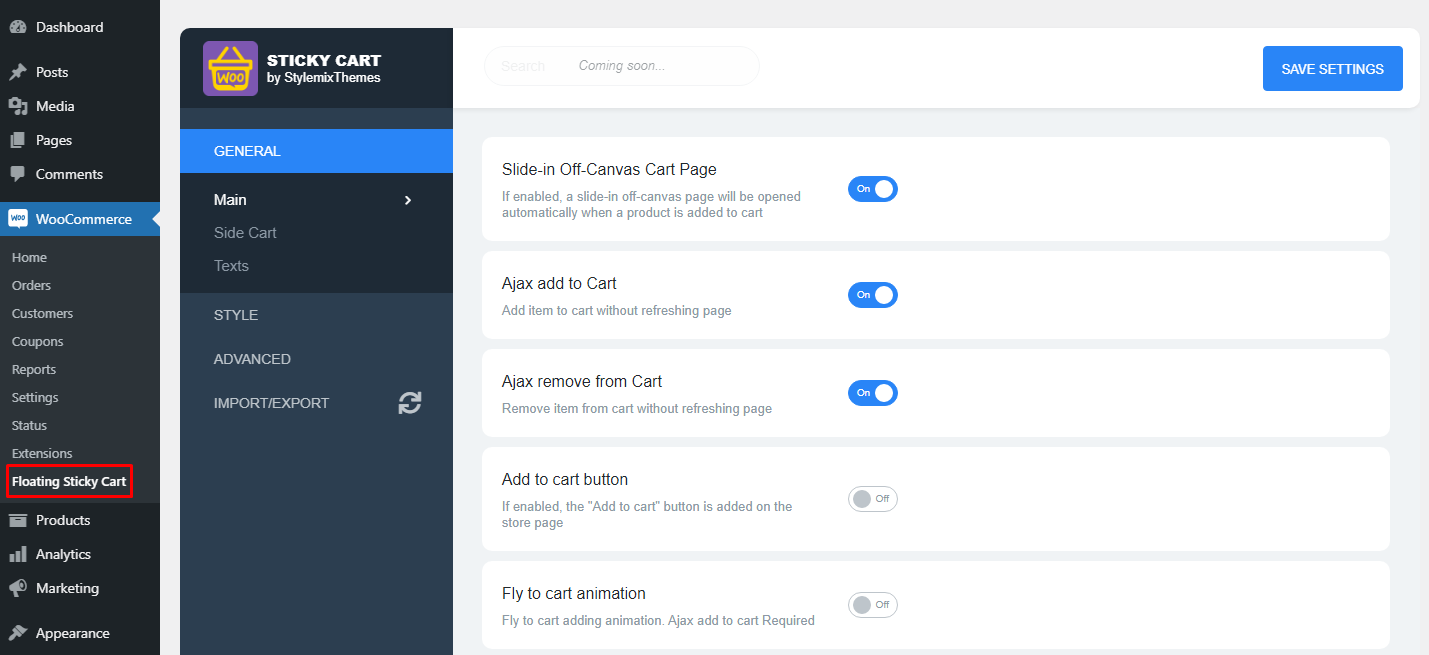This screenshot has height=655, width=1429.
Task: Switch to the ADVANCED tab
Action: point(252,358)
